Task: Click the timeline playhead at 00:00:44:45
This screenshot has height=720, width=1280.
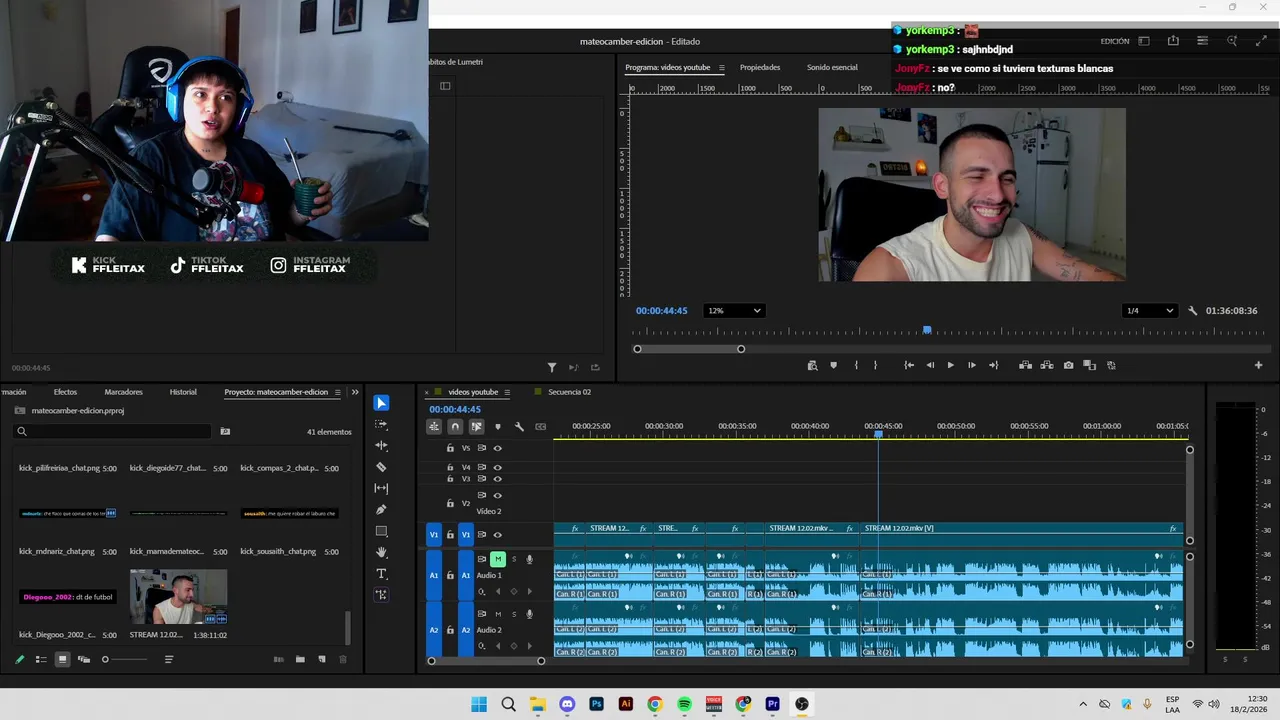Action: [x=878, y=433]
